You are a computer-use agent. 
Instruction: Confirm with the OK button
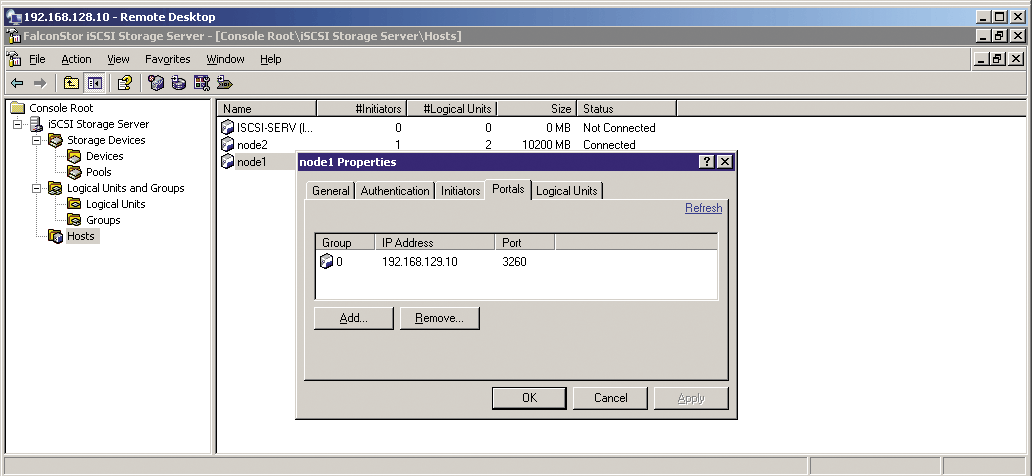point(529,398)
